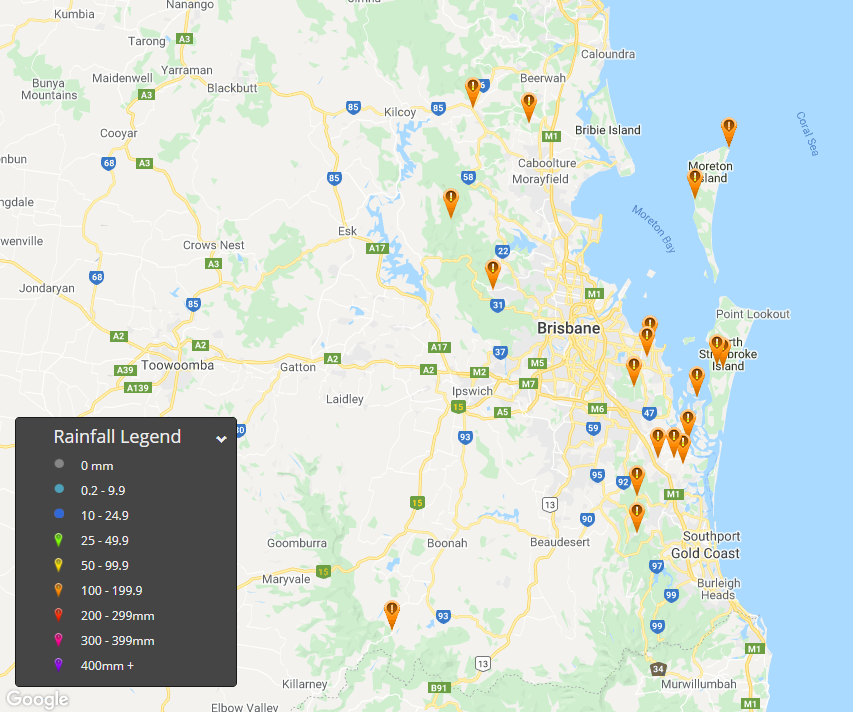Screen dimensions: 853x712
Task: Click the 'Caloundra' map label
Action: pos(608,54)
